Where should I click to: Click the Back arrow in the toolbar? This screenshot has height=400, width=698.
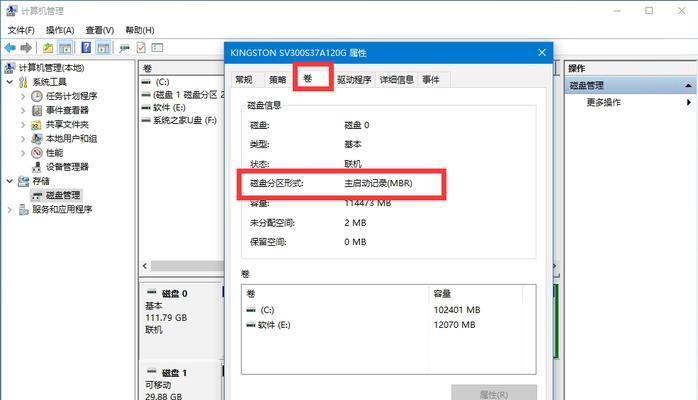tap(10, 48)
